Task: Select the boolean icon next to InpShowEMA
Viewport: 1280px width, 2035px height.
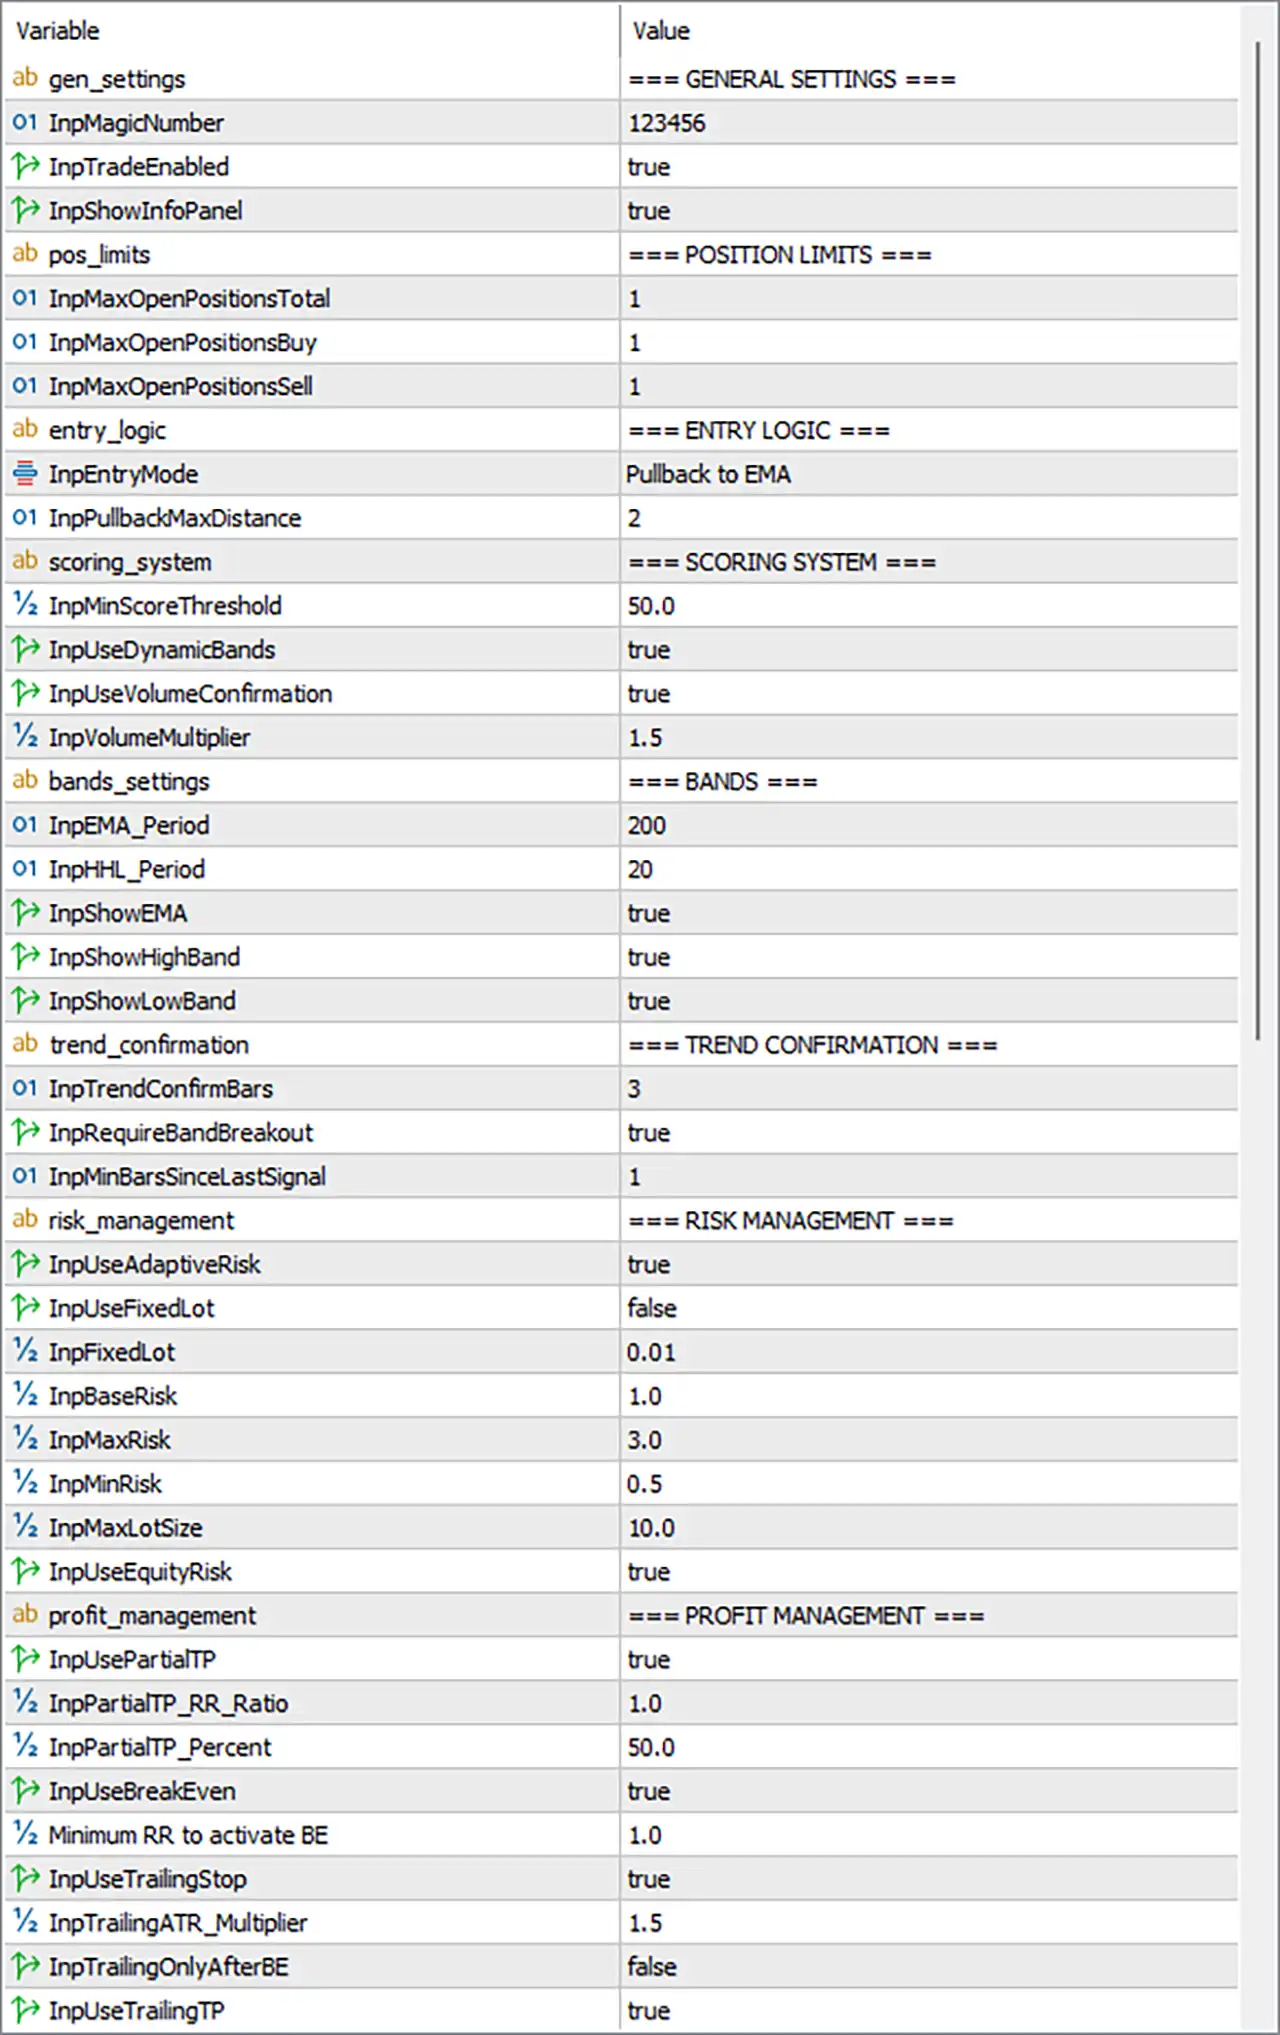Action: point(25,913)
